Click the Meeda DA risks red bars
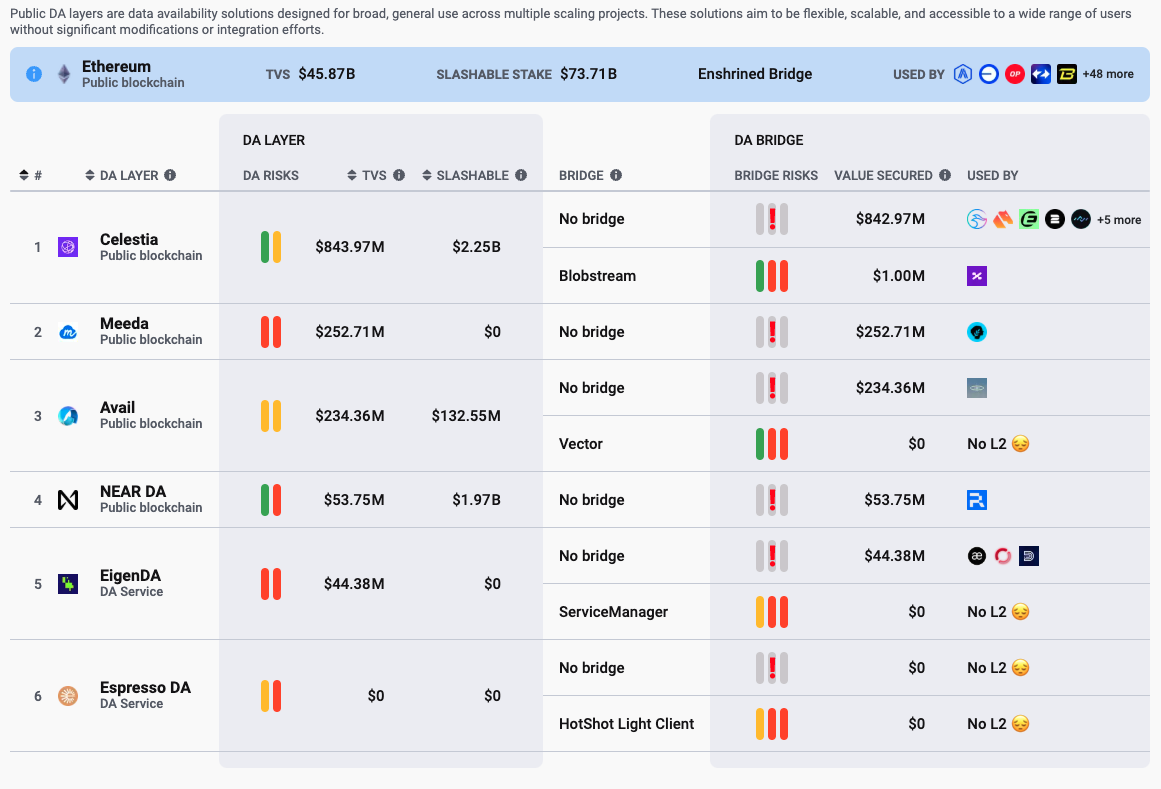The image size is (1161, 789). coord(271,332)
